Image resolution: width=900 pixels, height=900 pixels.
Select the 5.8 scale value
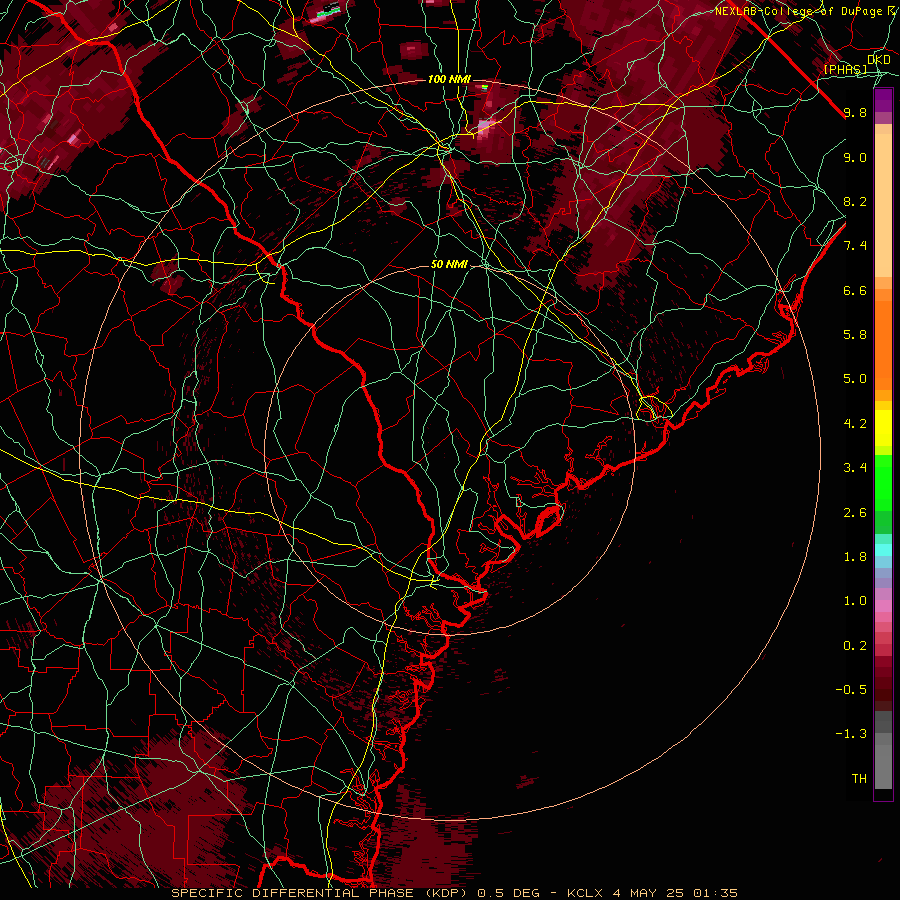855,335
